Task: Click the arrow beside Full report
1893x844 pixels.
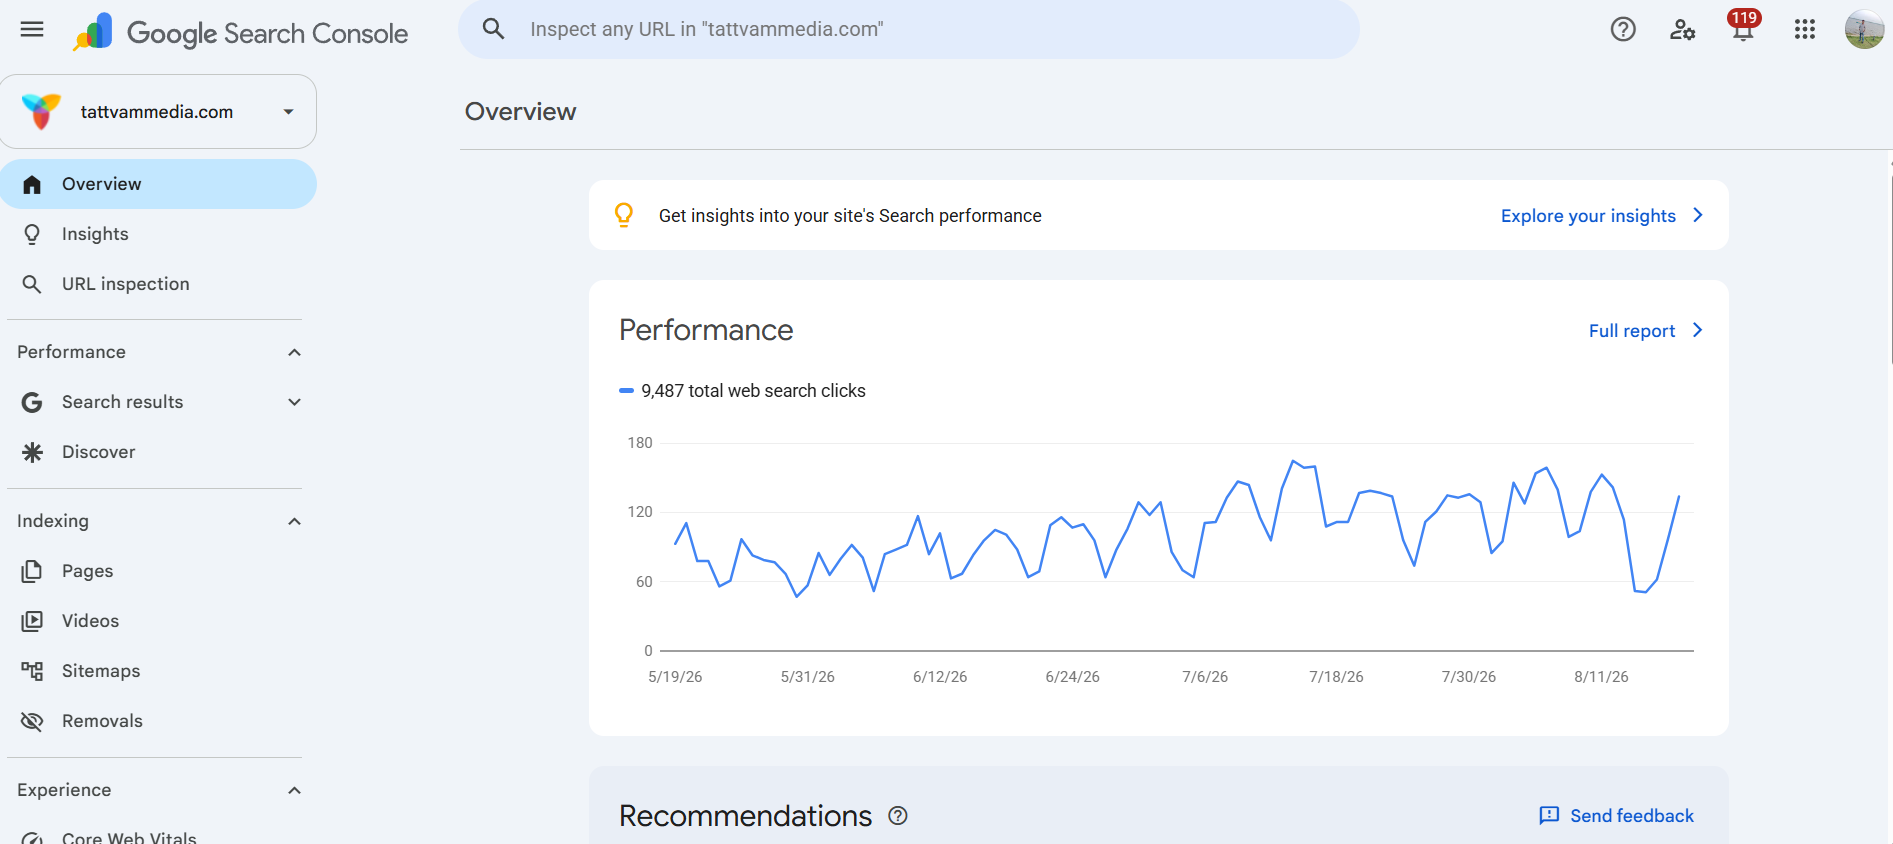Action: [x=1698, y=330]
